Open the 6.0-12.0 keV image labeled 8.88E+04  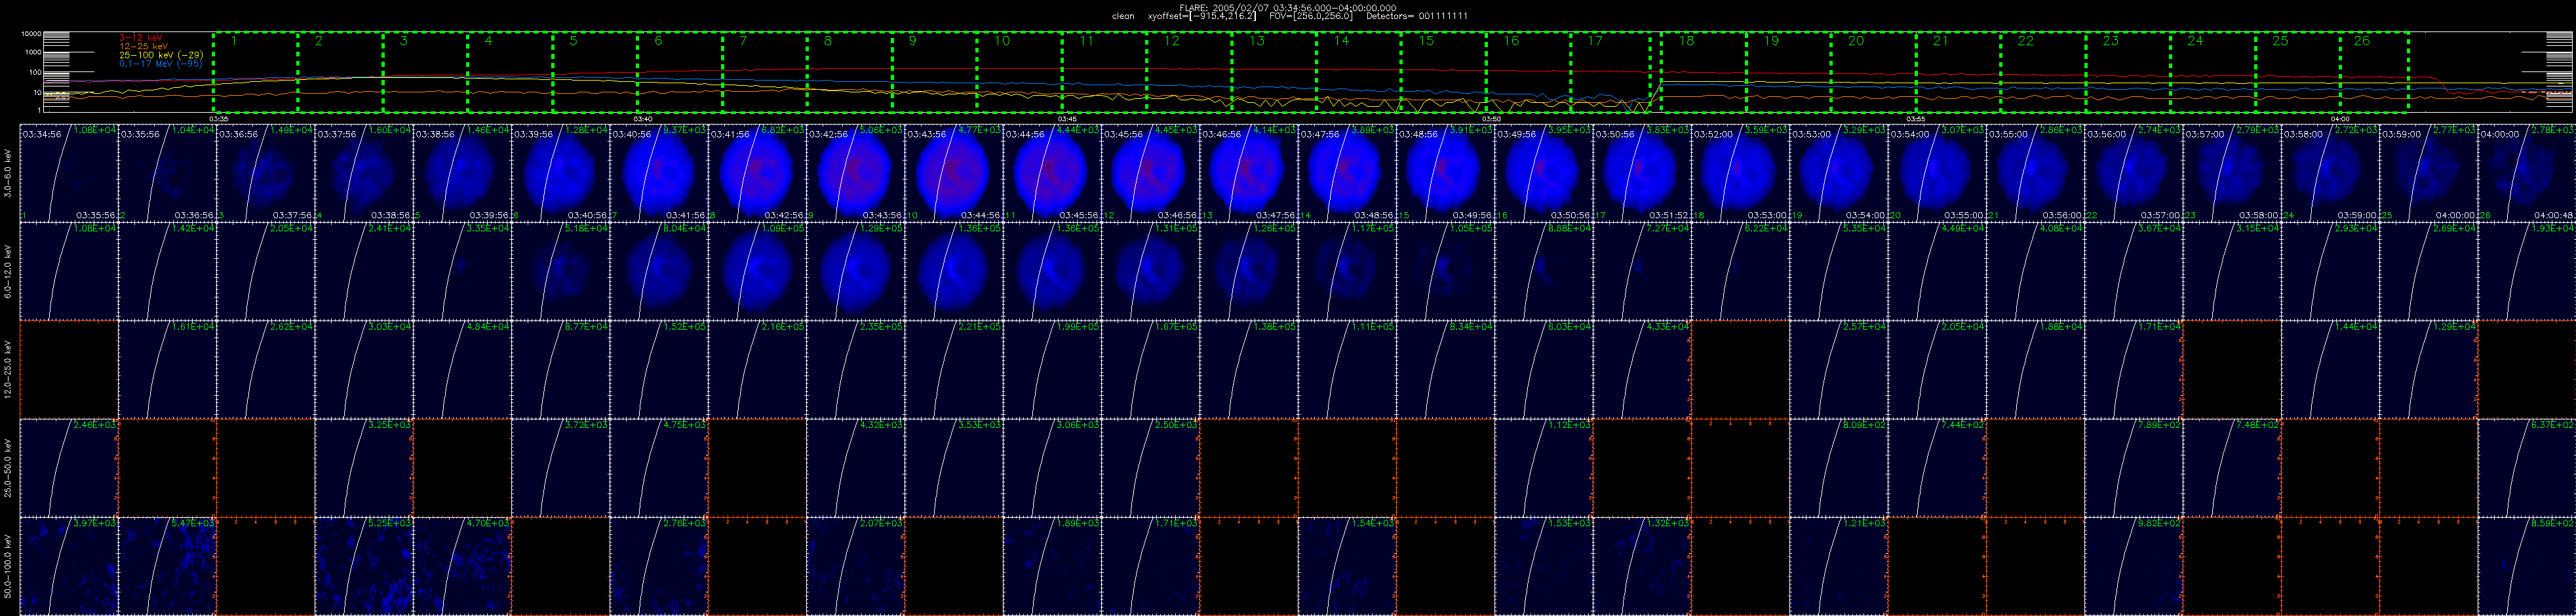(1544, 270)
